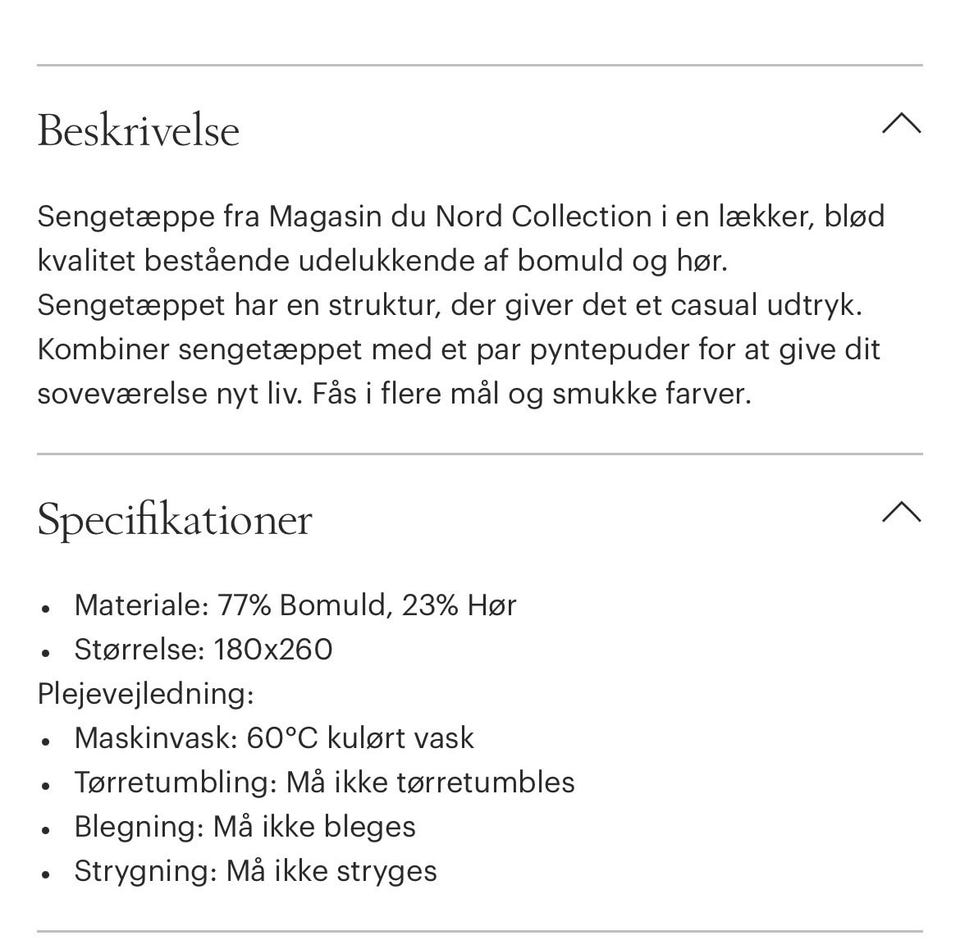Select the Specifikationer section heading
Viewport: 960px width, 940px height.
click(x=174, y=520)
